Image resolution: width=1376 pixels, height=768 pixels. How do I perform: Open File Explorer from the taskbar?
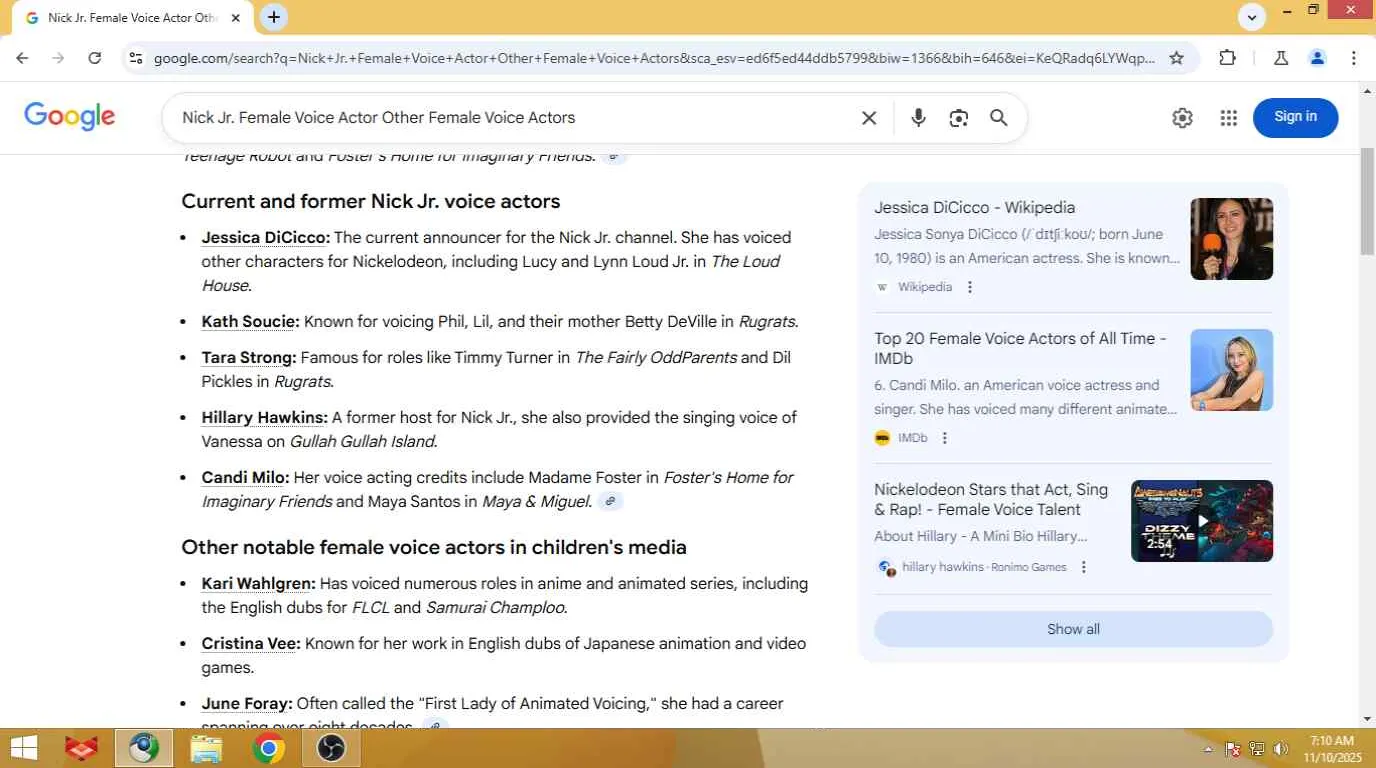[206, 748]
